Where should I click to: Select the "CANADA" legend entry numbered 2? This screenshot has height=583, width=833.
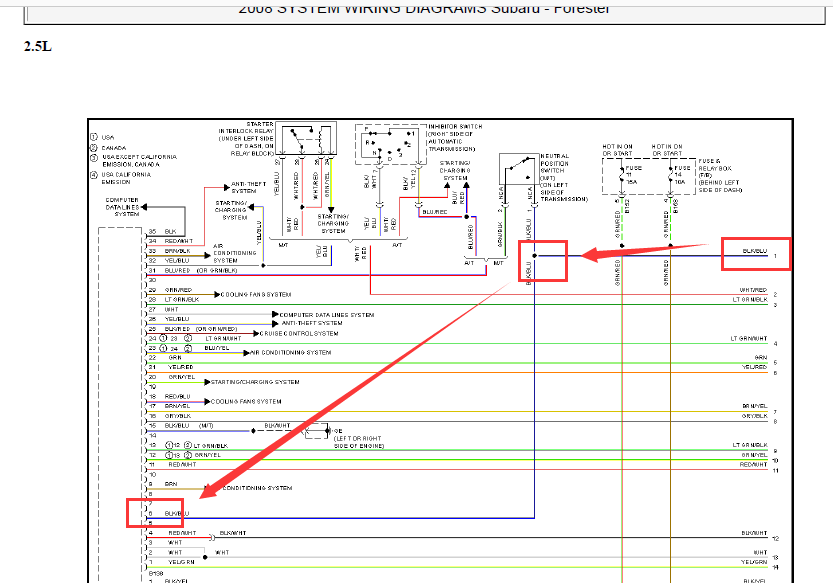pos(108,148)
